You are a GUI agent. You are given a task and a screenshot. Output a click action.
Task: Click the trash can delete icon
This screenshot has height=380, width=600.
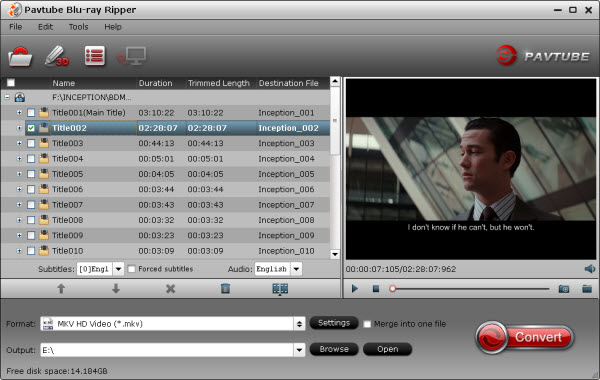(x=225, y=289)
